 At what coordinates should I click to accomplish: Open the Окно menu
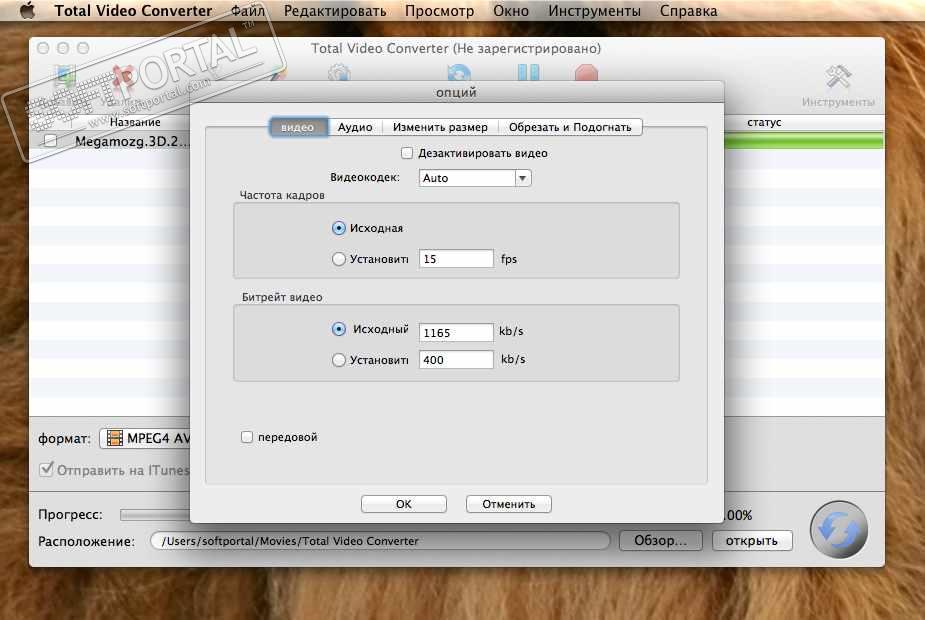[511, 11]
